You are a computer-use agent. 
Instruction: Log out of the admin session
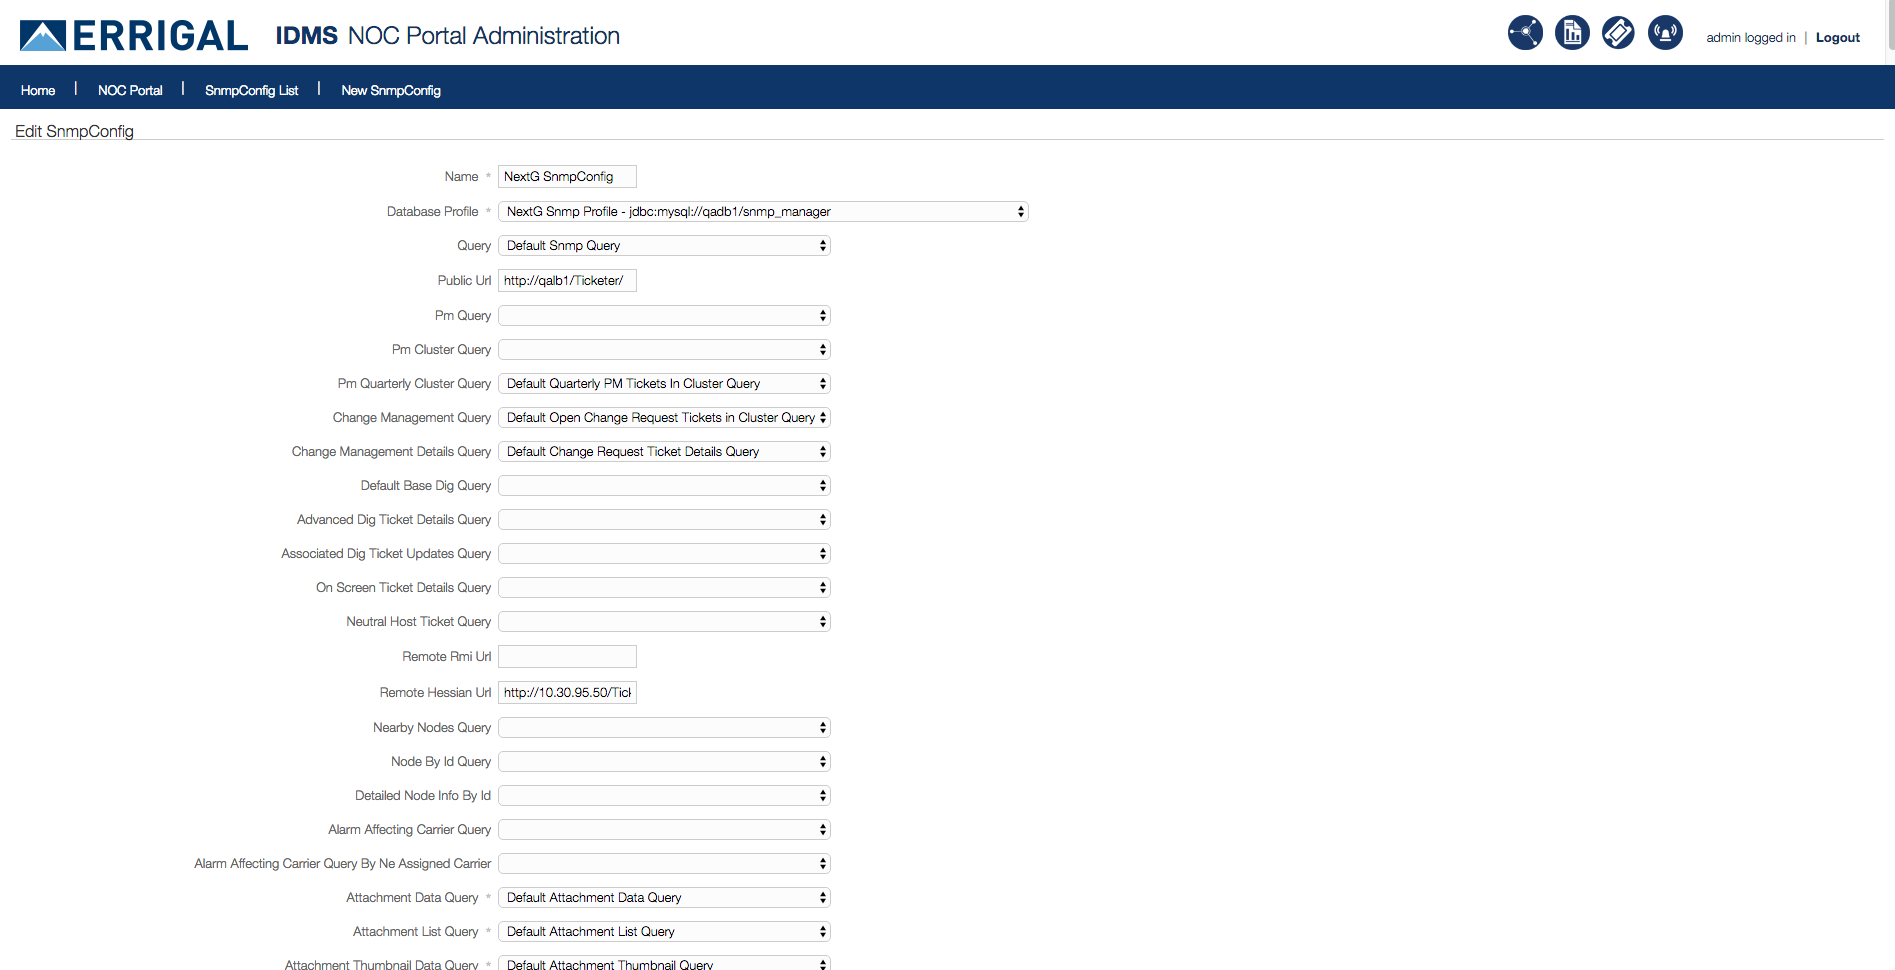(1837, 38)
